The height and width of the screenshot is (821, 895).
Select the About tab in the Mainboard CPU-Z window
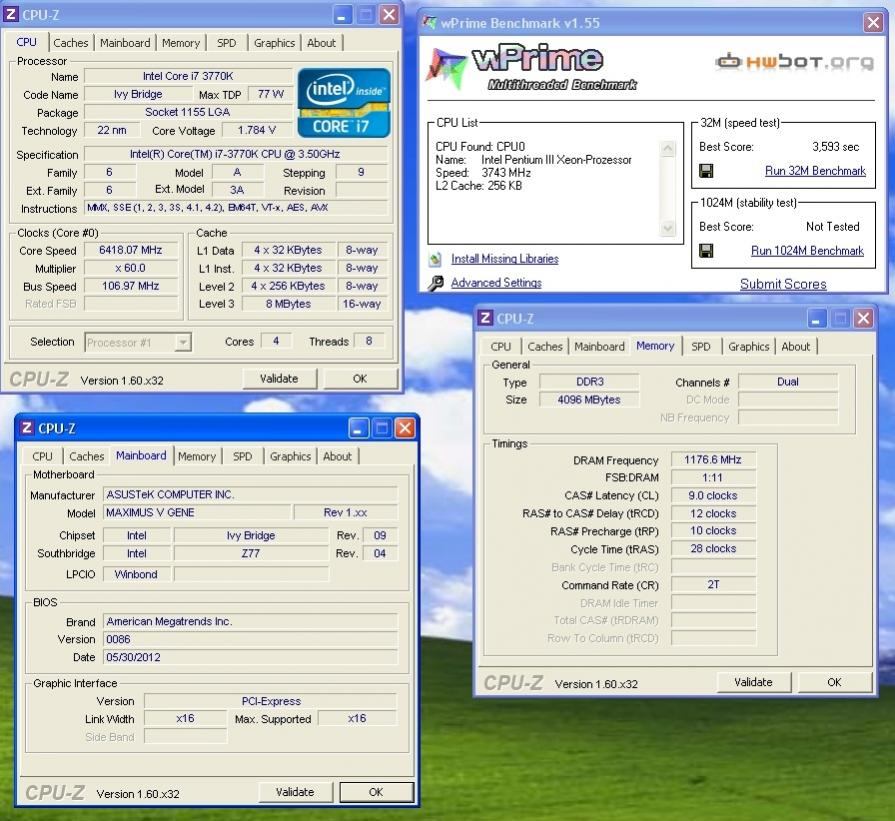click(x=337, y=456)
